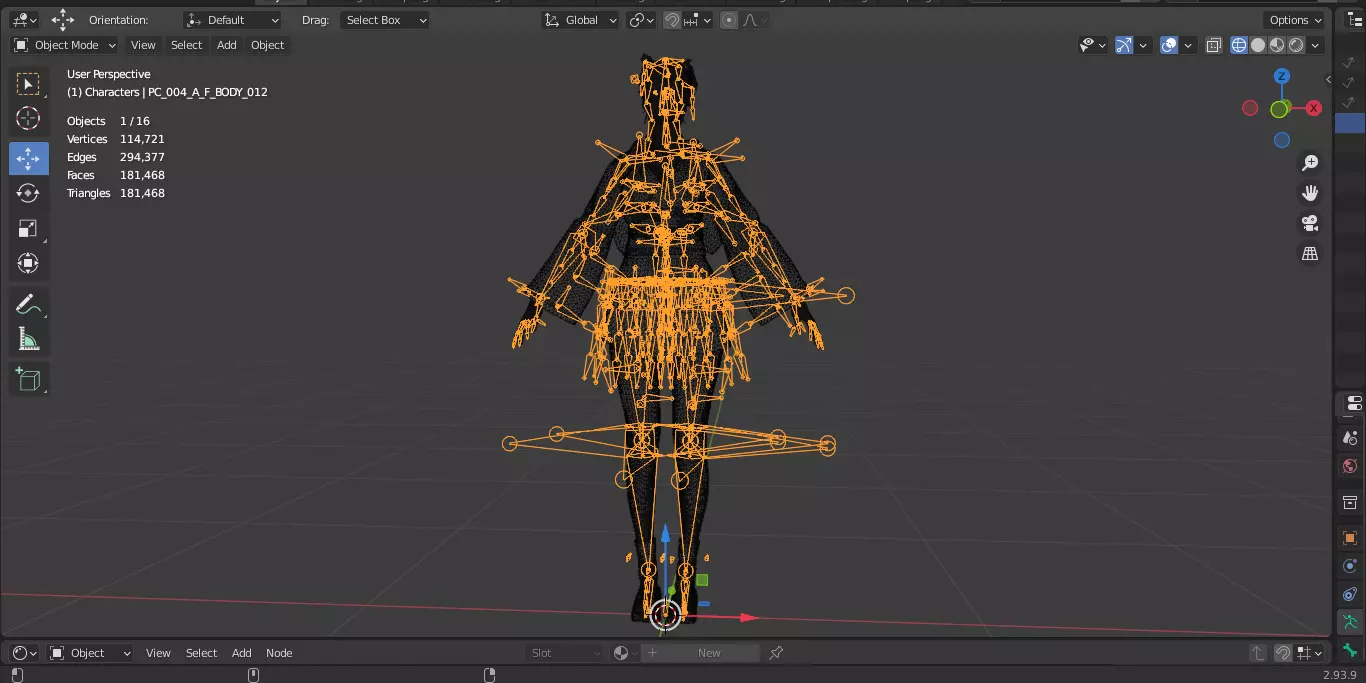The image size is (1366, 683).
Task: Activate the 3D Cursor tool
Action: click(x=28, y=118)
